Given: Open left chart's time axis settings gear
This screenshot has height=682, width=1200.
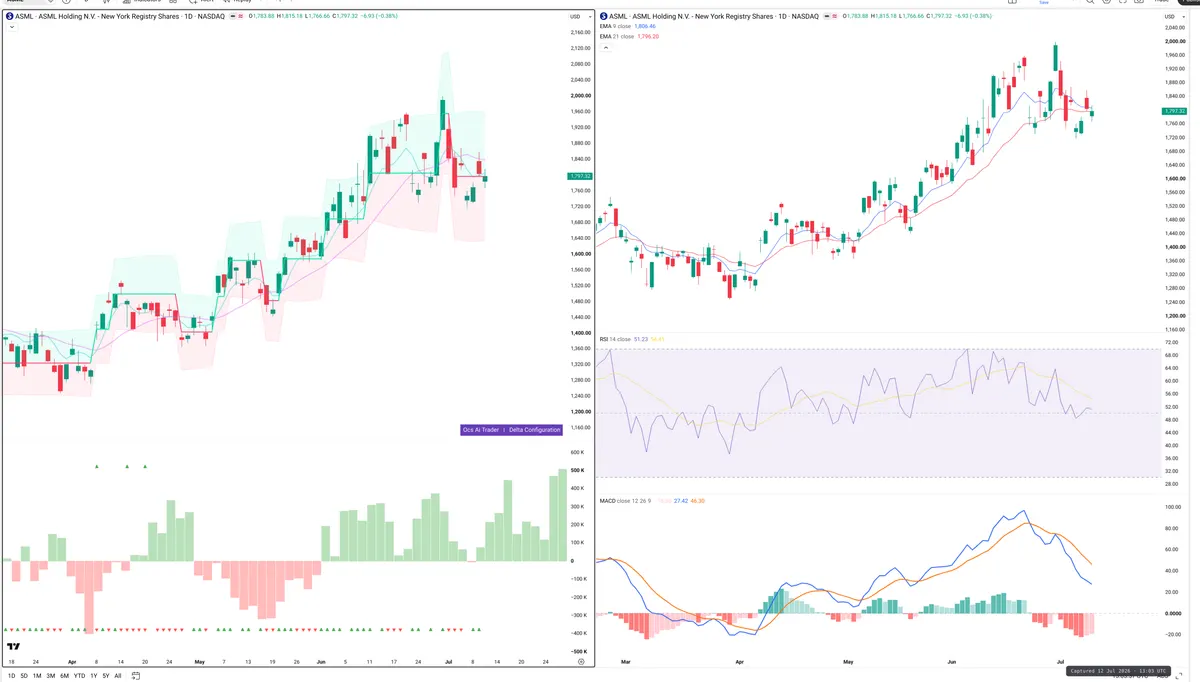Looking at the screenshot, I should point(582,662).
